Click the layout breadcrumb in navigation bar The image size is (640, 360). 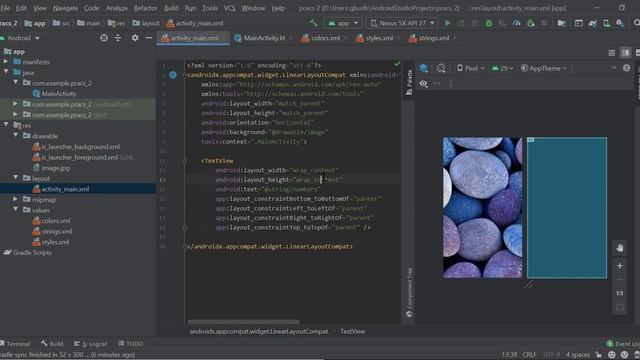(x=146, y=23)
